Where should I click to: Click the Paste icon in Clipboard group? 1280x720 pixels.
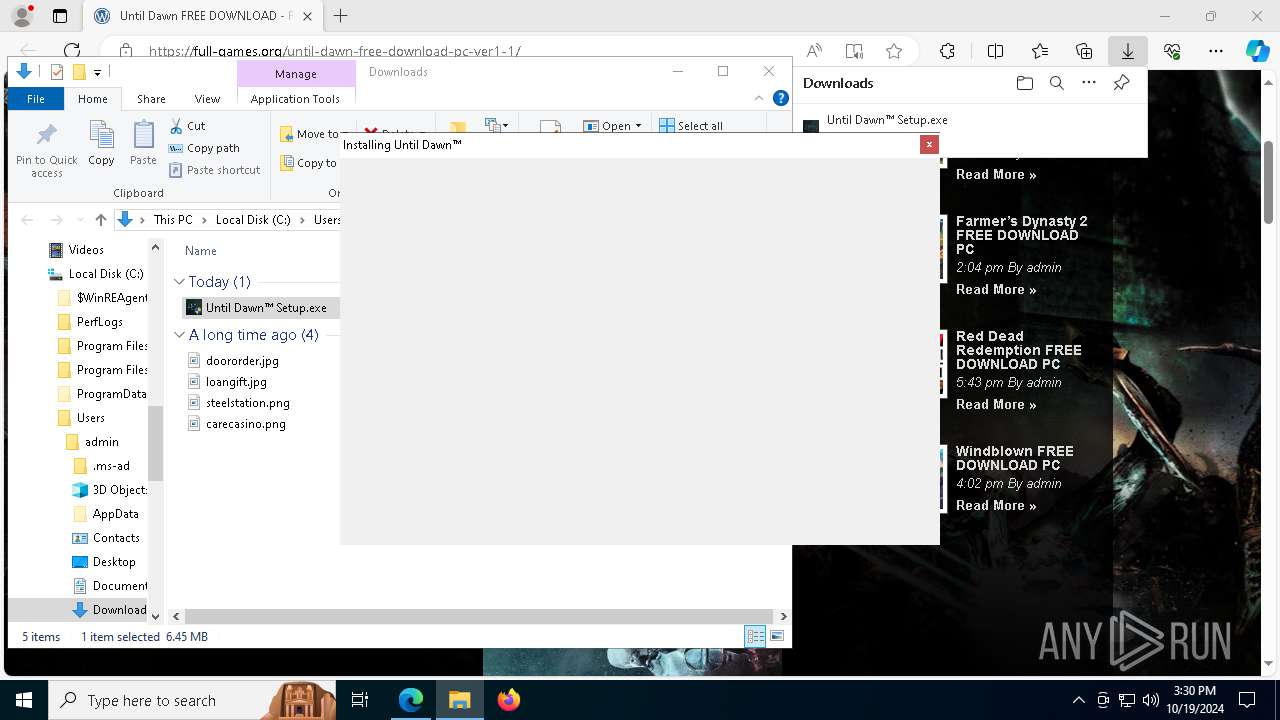[143, 143]
